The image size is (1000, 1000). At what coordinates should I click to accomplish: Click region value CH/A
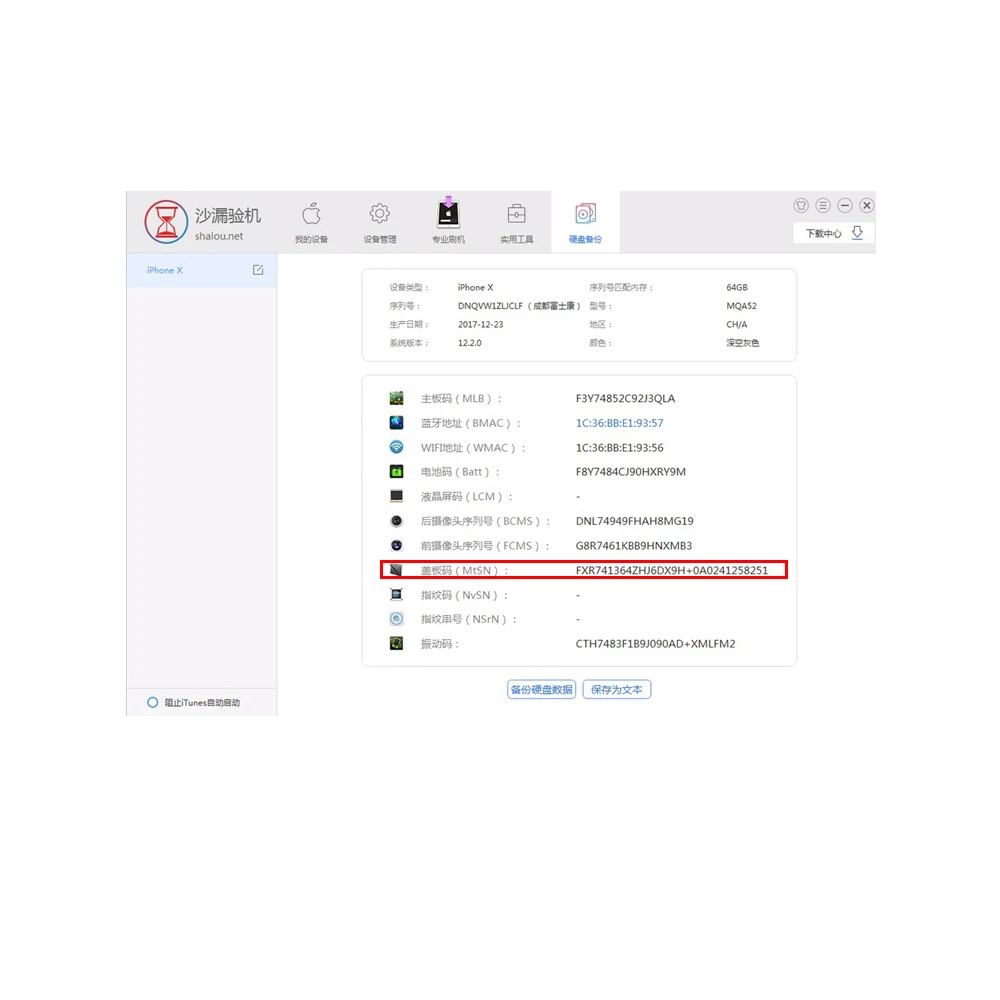pyautogui.click(x=737, y=325)
